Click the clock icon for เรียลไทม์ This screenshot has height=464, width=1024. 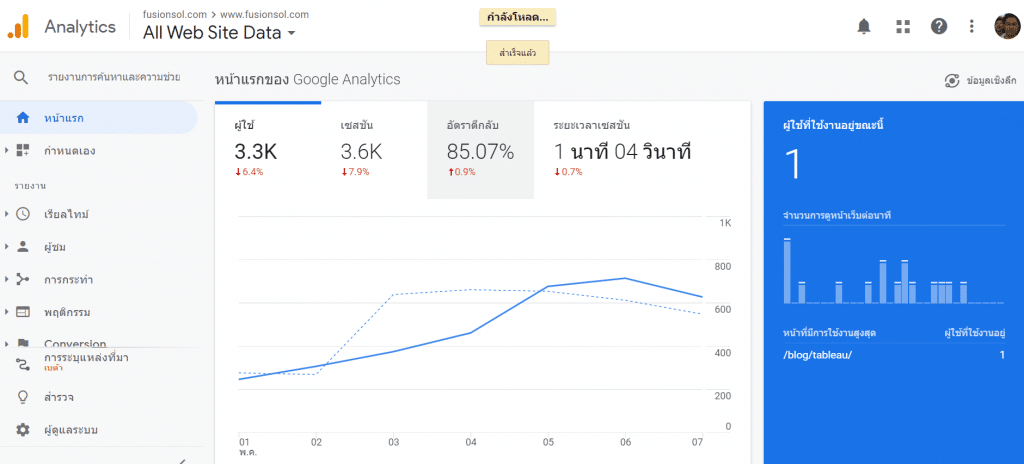click(23, 214)
